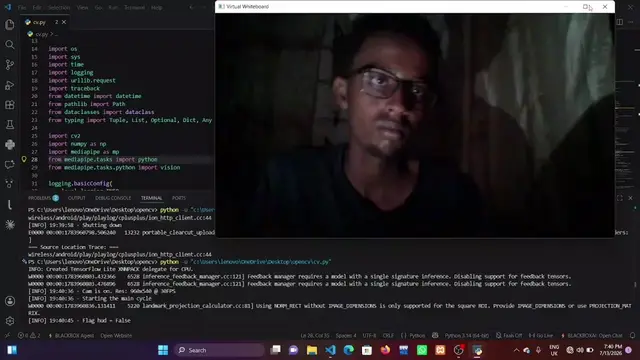
Task: Open Firefox from the taskbar
Action: 385,350
